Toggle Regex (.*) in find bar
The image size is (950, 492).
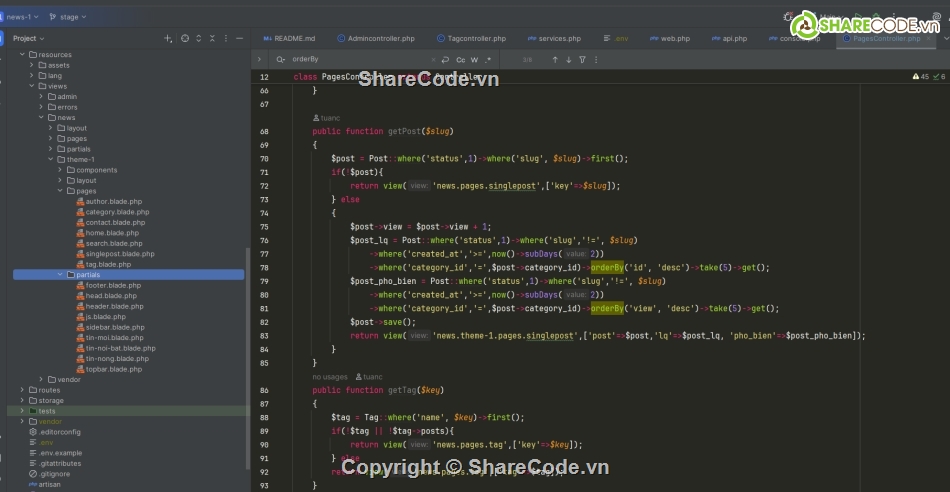pyautogui.click(x=488, y=59)
